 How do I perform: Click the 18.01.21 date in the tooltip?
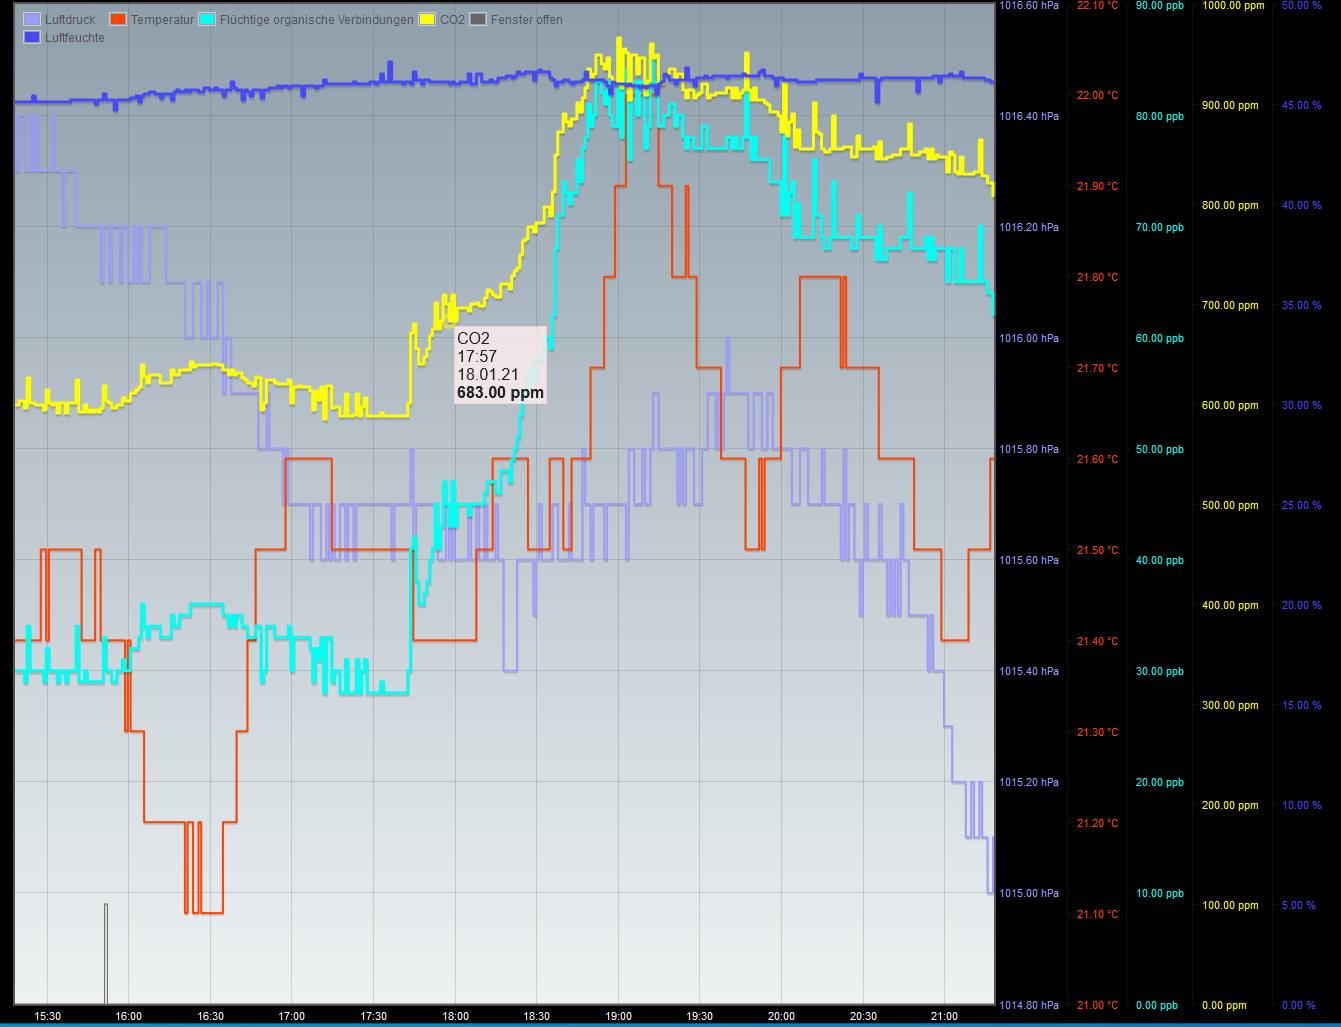(x=488, y=375)
